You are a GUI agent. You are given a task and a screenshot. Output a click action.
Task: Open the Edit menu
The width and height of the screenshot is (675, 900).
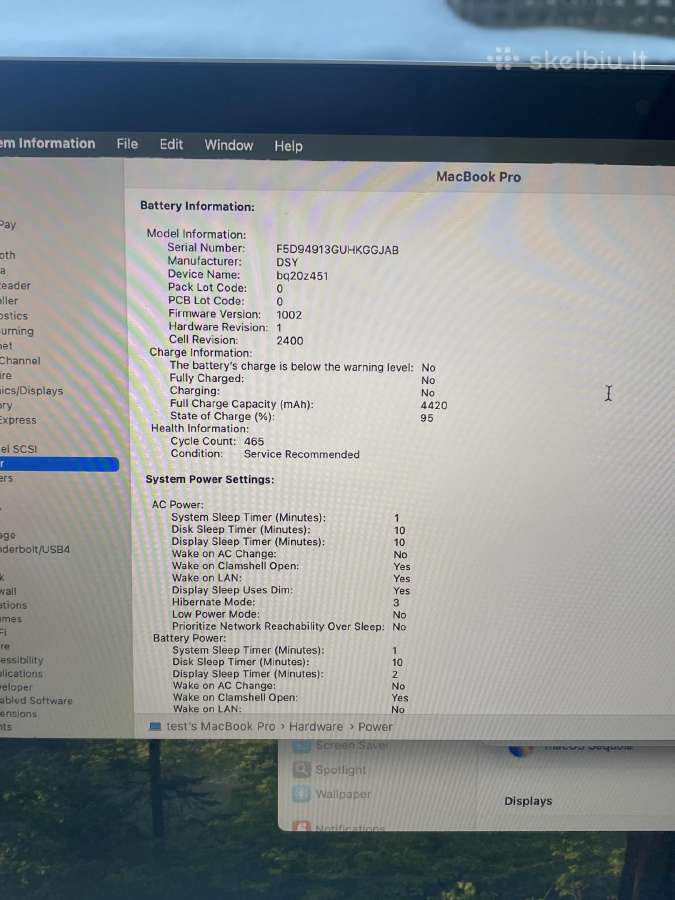[171, 145]
